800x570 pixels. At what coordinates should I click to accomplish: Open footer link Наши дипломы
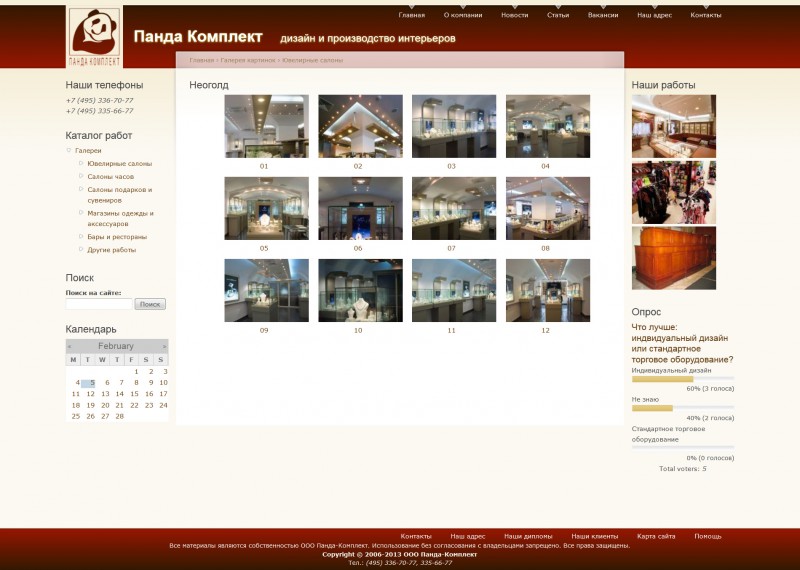click(x=528, y=536)
